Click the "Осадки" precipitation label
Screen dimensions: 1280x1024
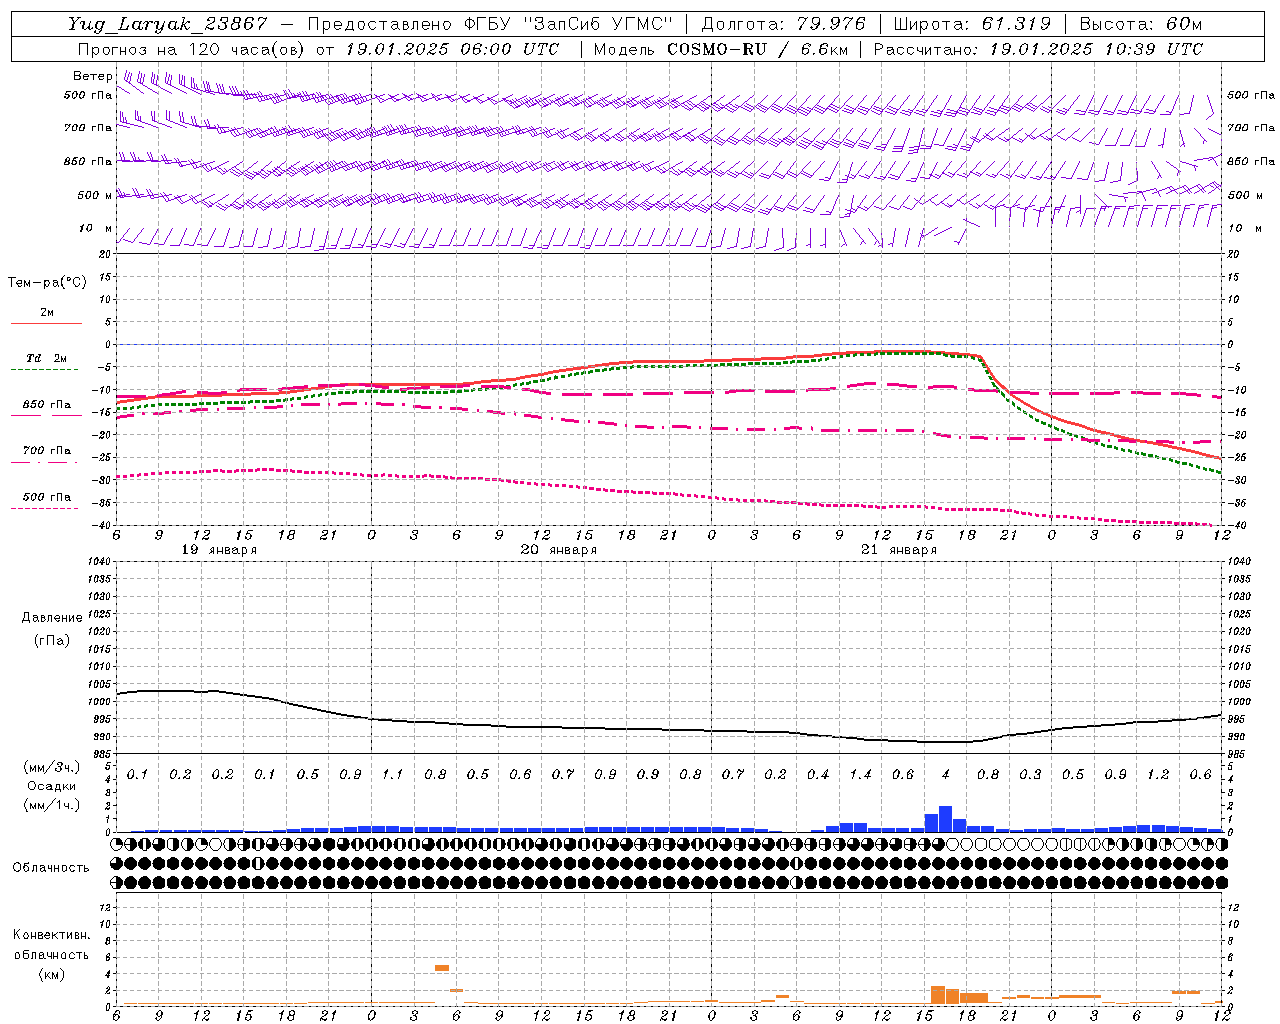pyautogui.click(x=51, y=786)
